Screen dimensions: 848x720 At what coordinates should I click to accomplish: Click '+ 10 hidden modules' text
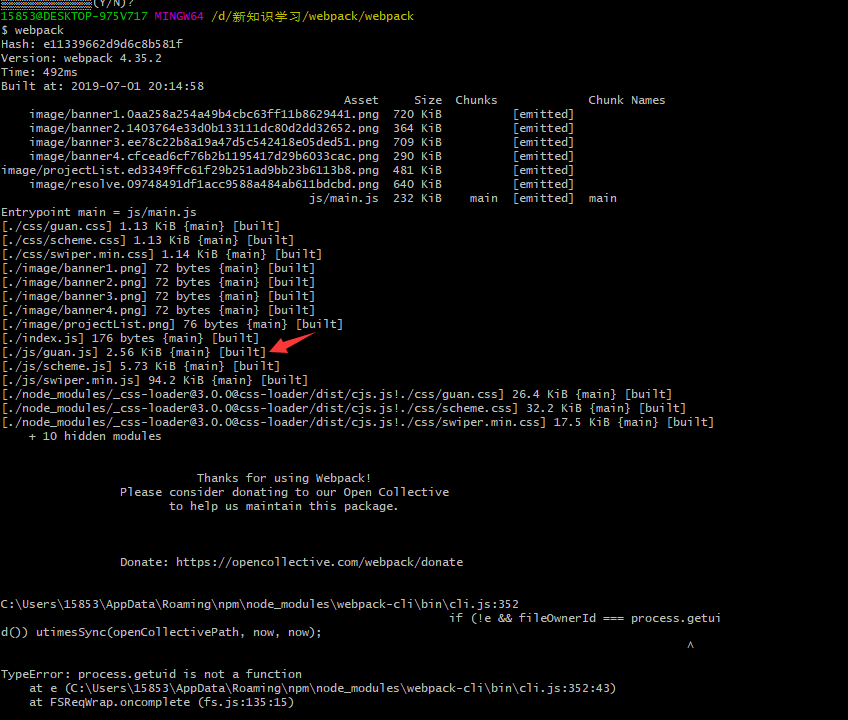click(95, 437)
